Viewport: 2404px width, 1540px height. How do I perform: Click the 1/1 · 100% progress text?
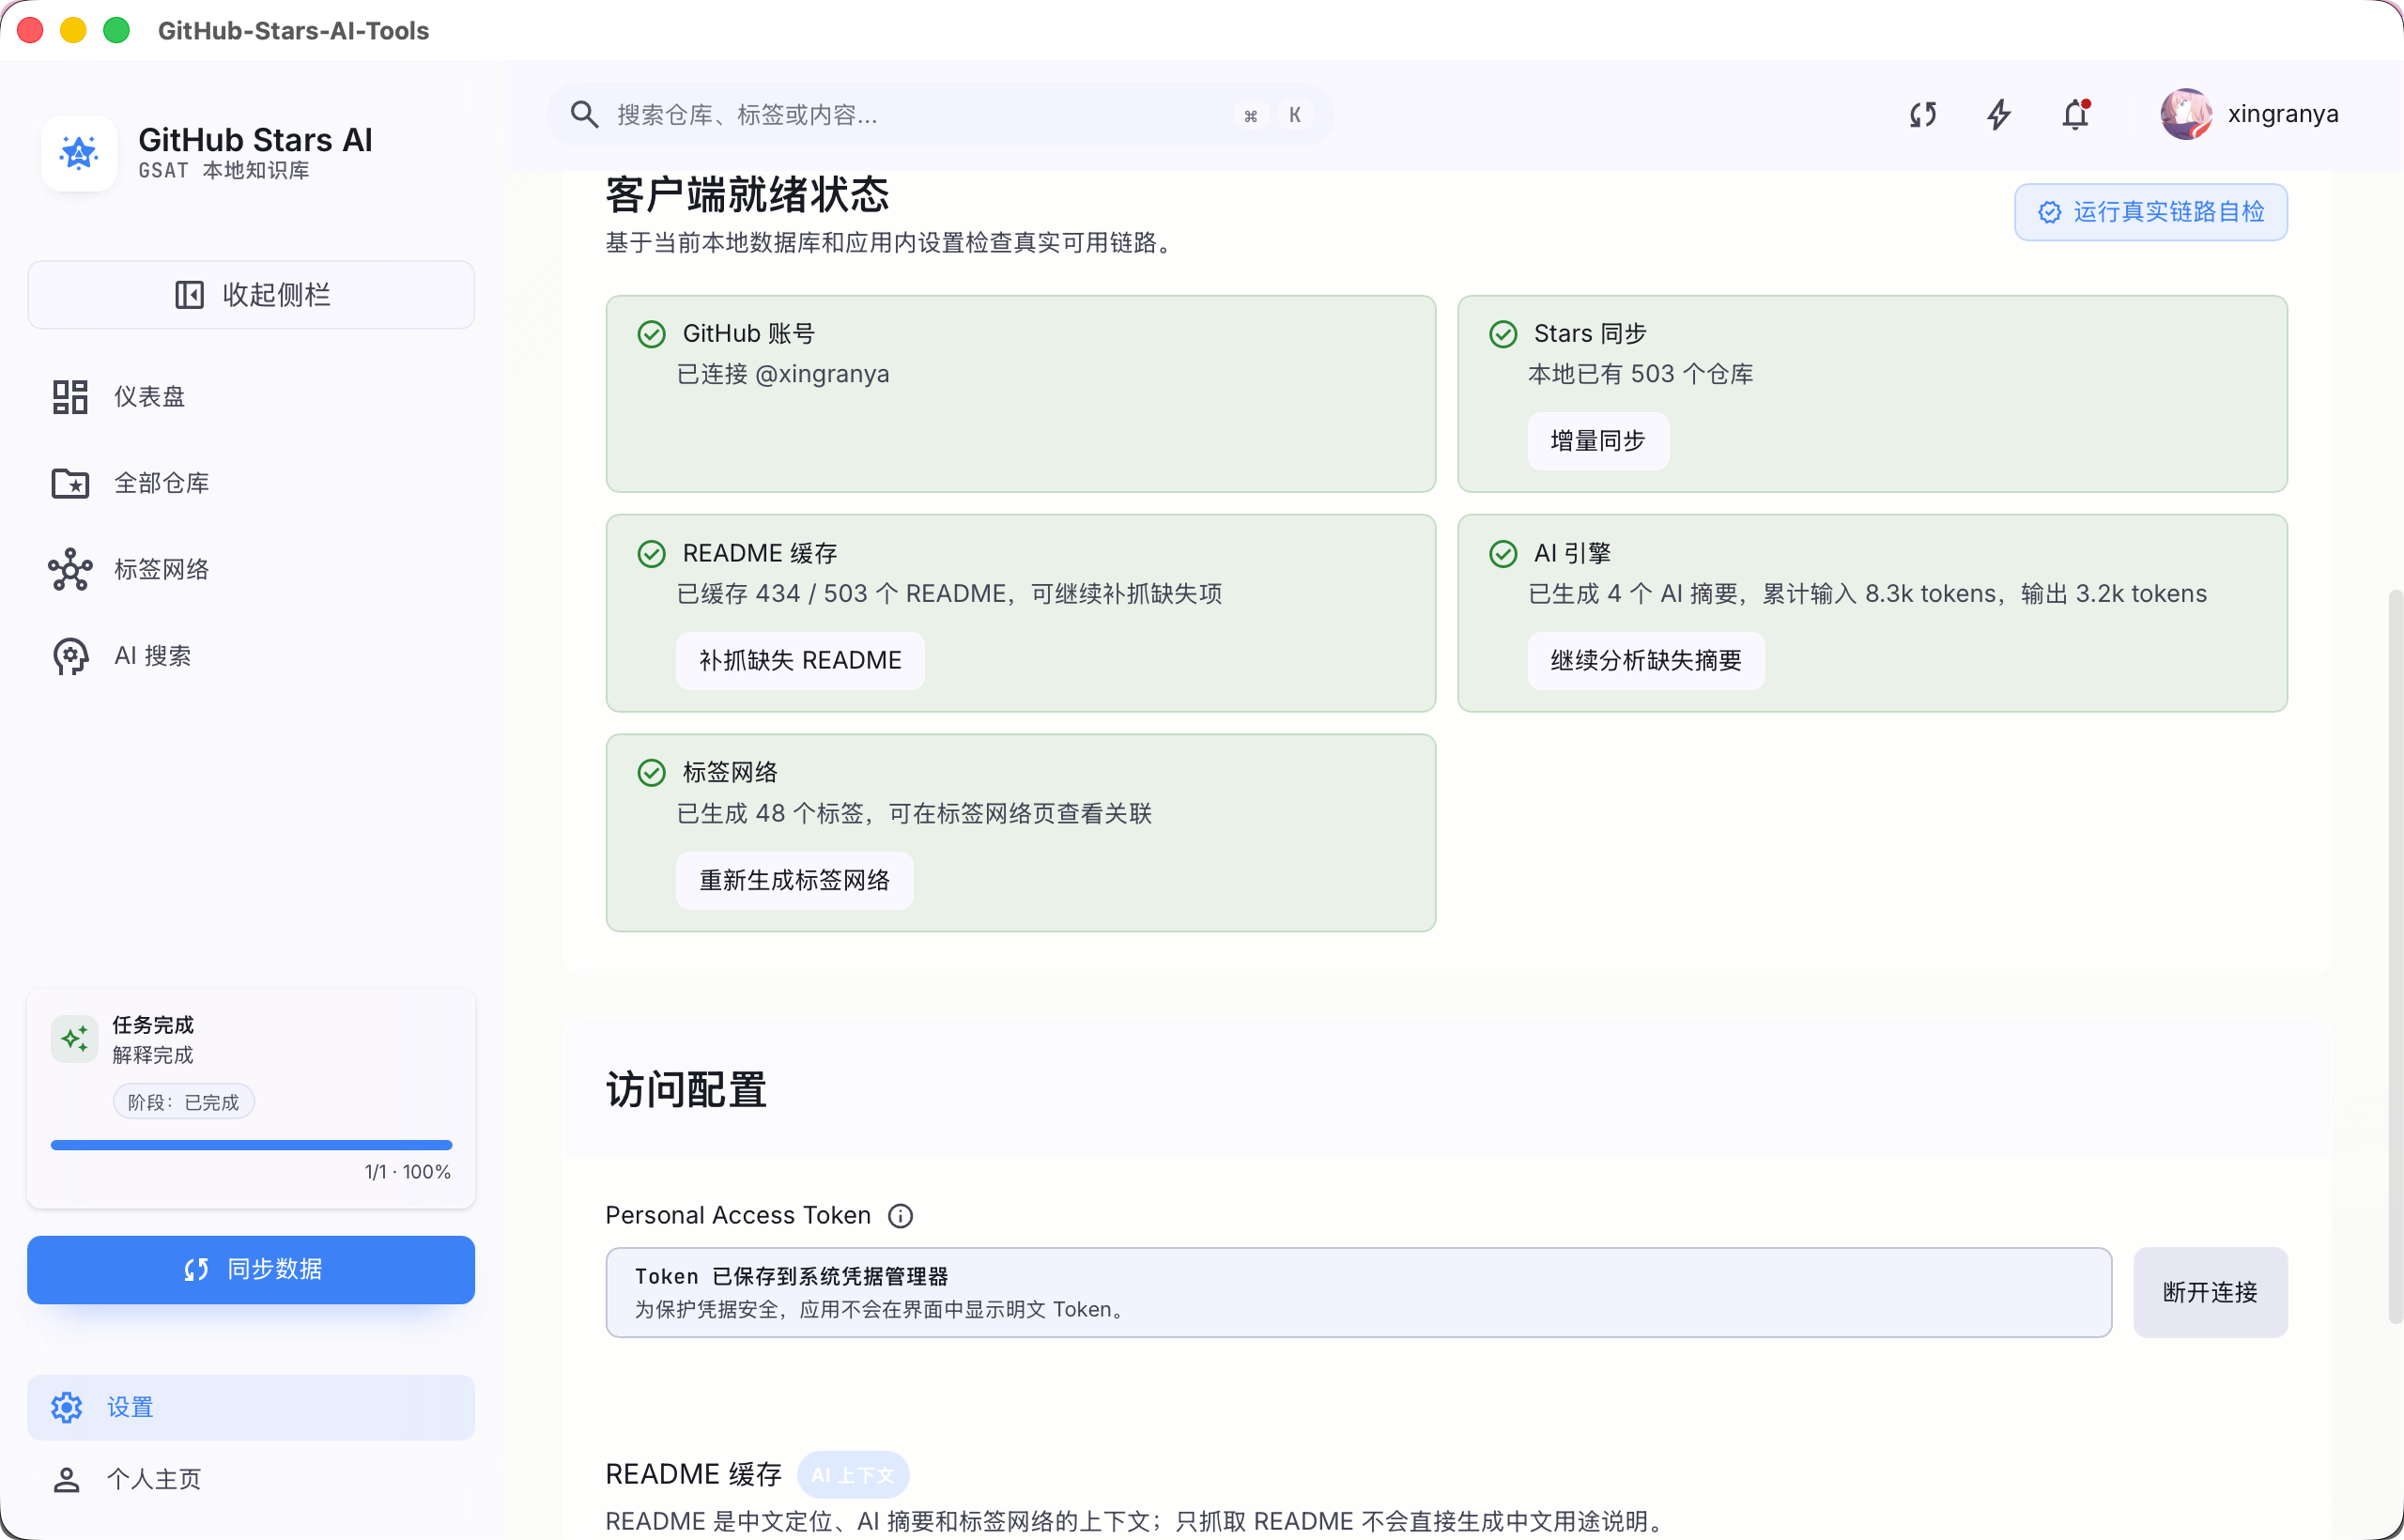pos(408,1172)
